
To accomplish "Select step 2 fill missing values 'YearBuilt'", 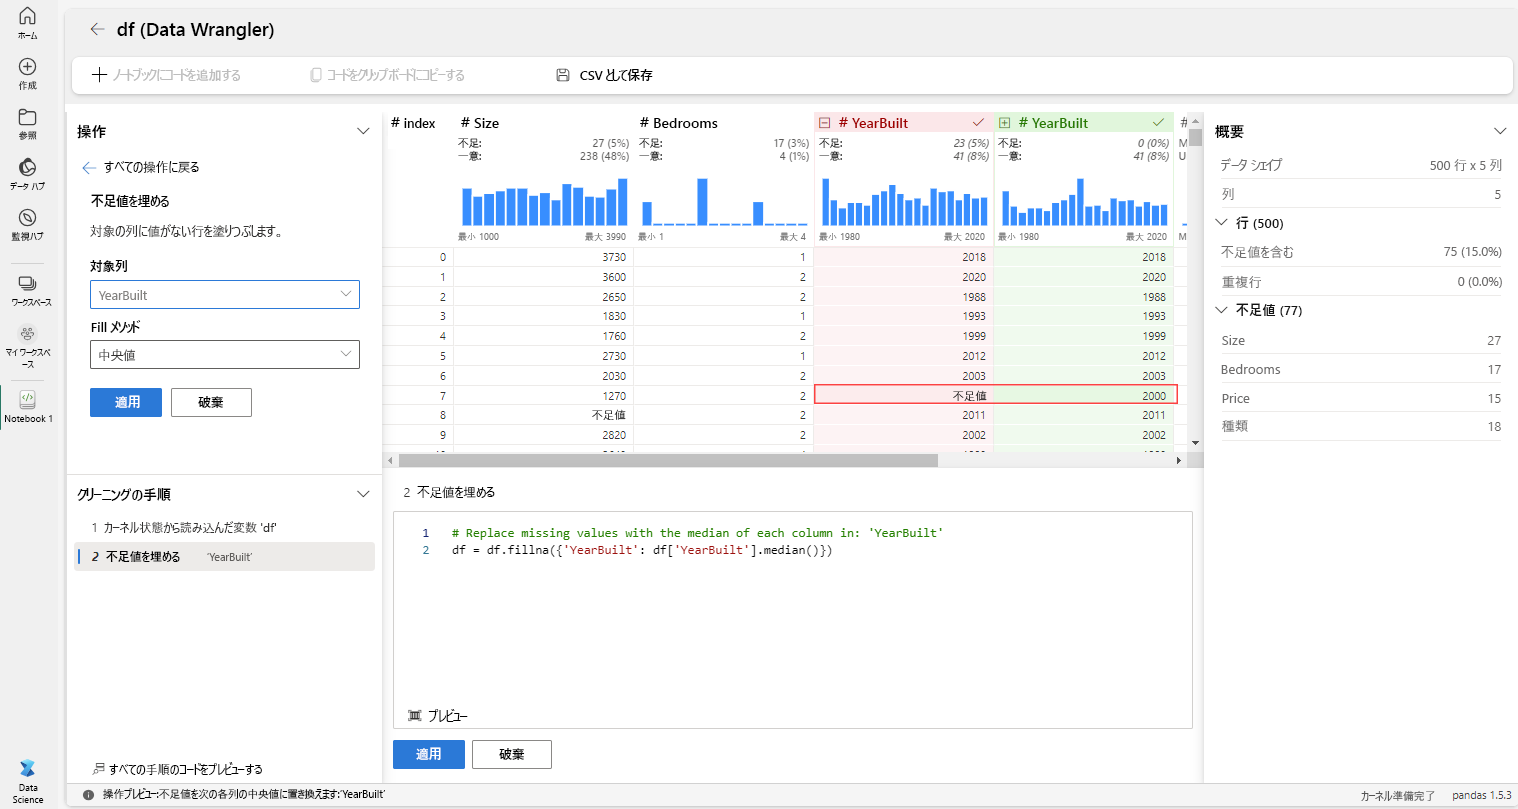I will click(x=225, y=557).
